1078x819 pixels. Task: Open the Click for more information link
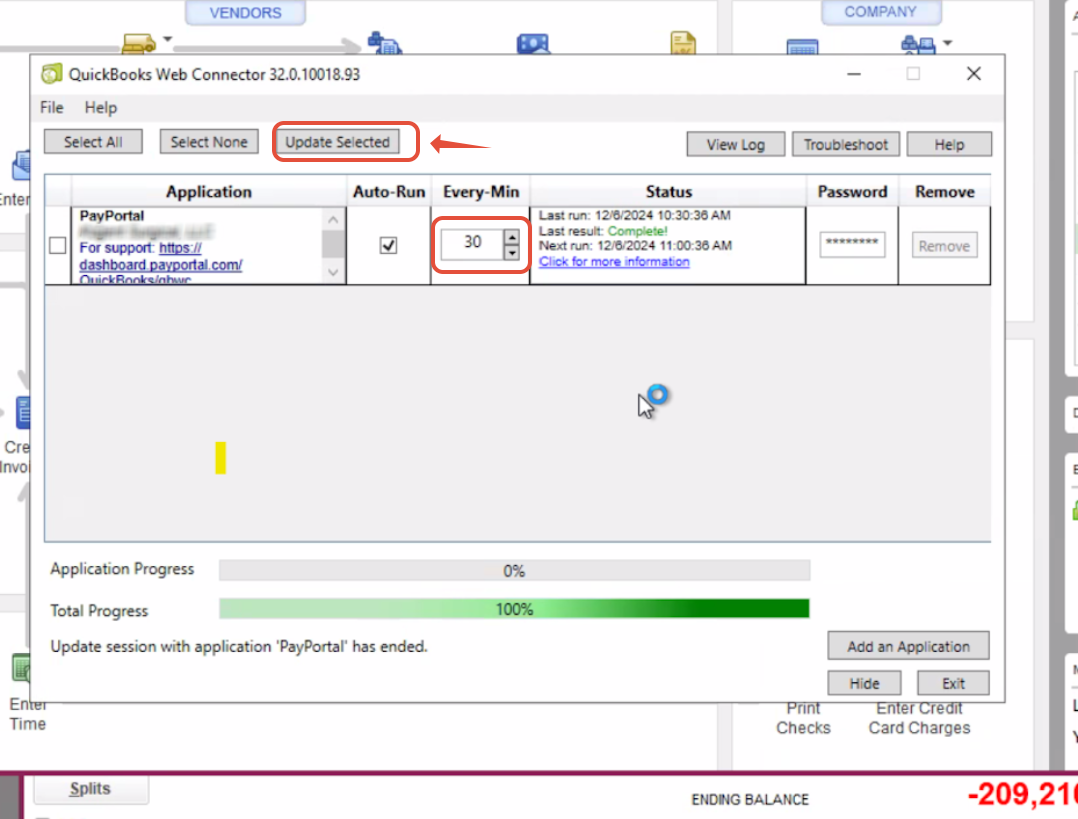coord(614,261)
